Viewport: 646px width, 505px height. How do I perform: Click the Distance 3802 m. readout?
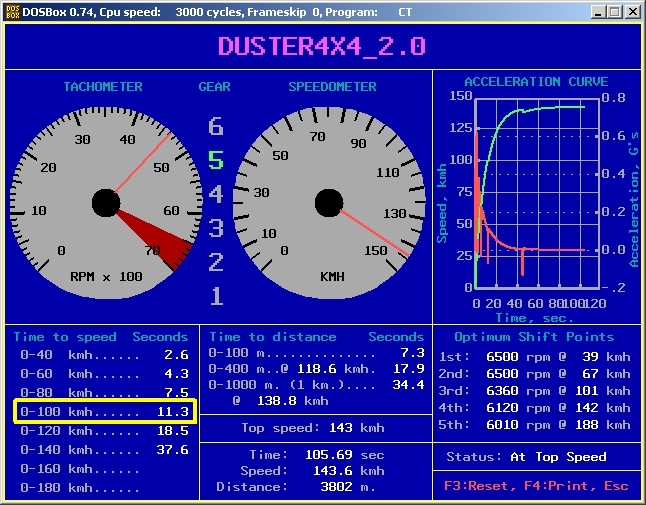point(296,487)
